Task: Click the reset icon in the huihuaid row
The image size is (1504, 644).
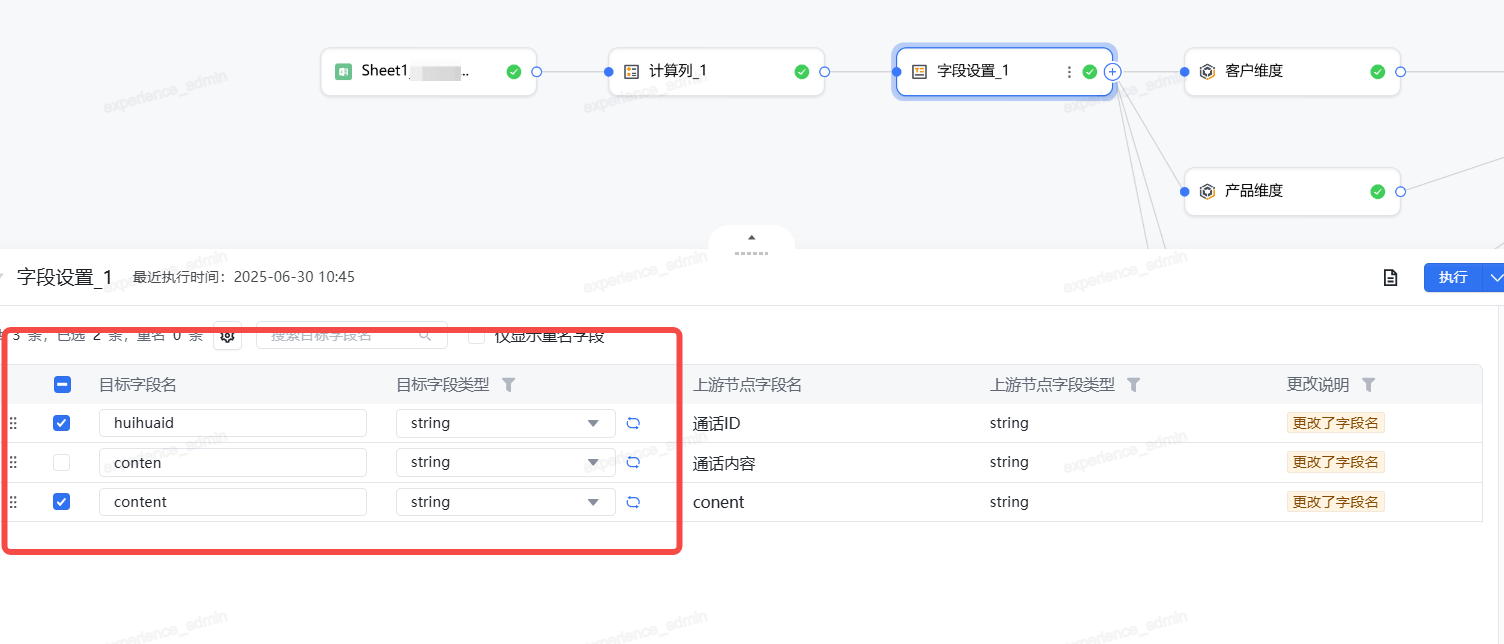Action: pos(633,423)
